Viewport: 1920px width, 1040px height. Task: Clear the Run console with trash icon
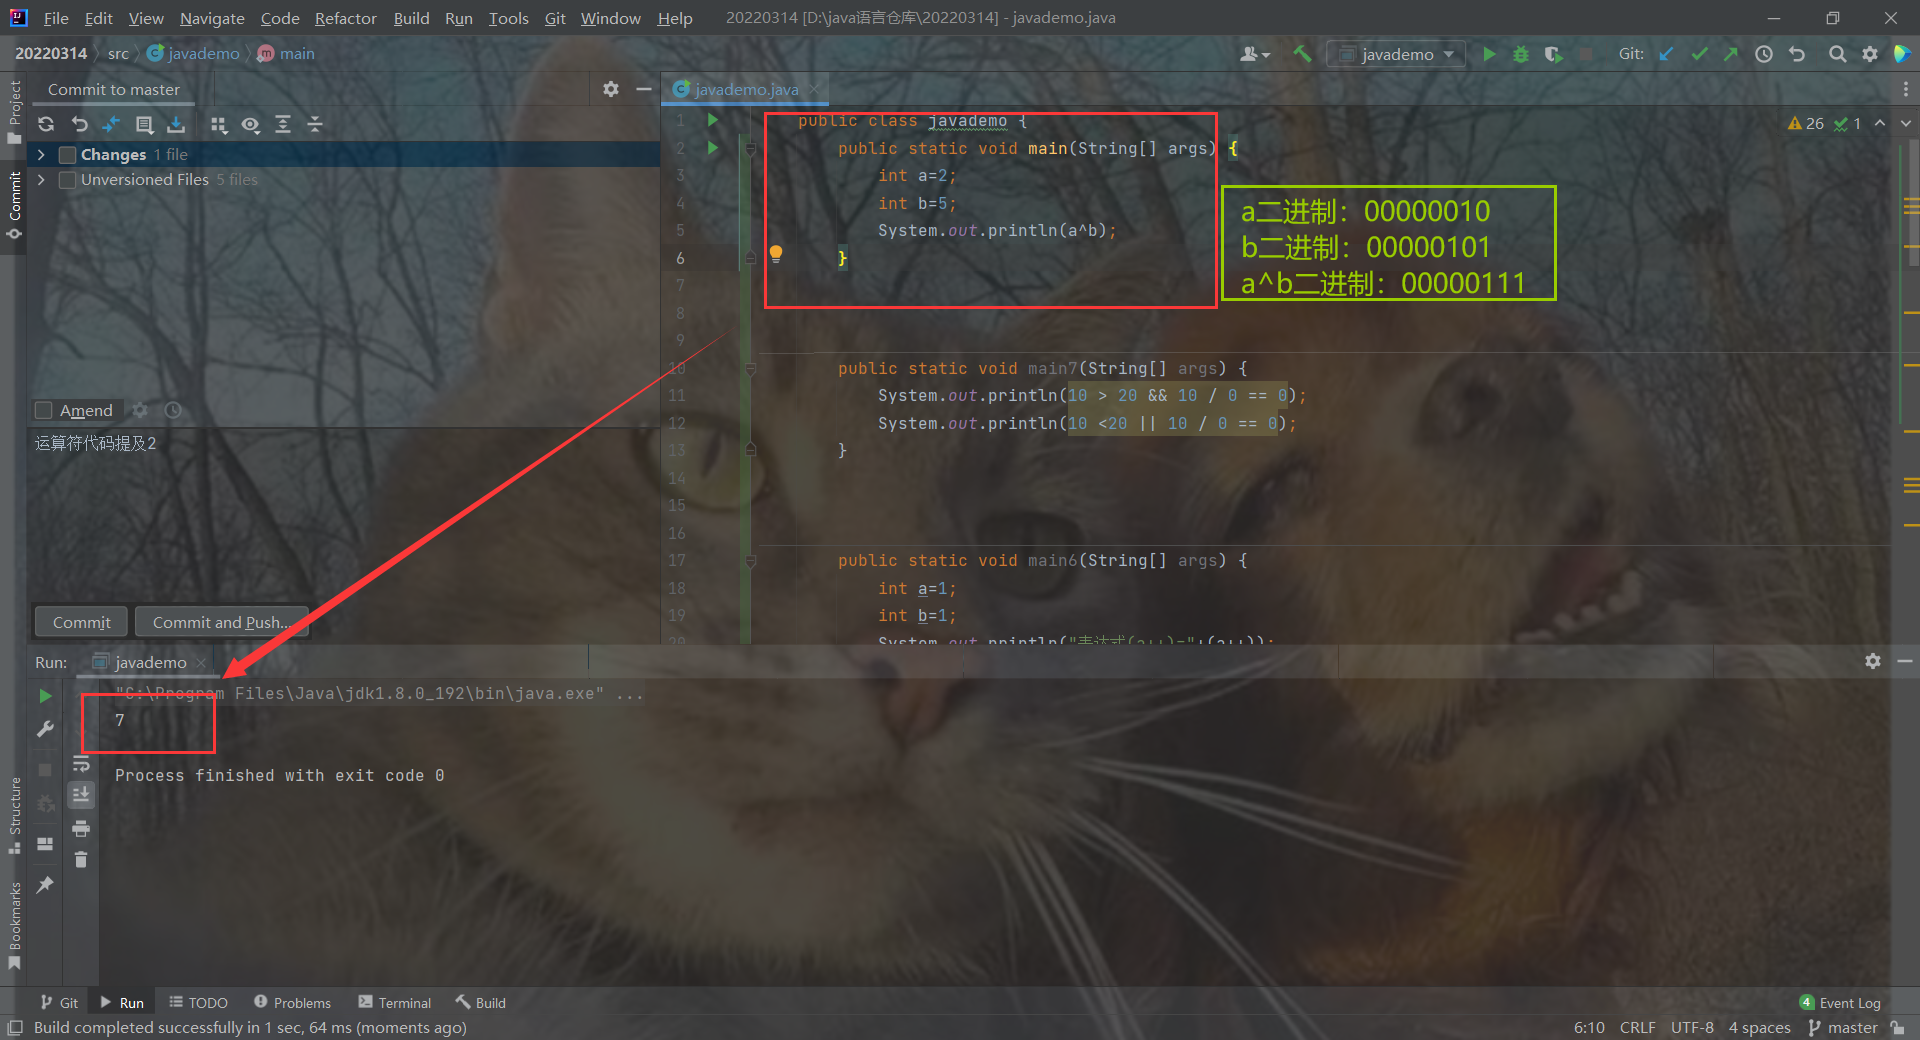(81, 859)
